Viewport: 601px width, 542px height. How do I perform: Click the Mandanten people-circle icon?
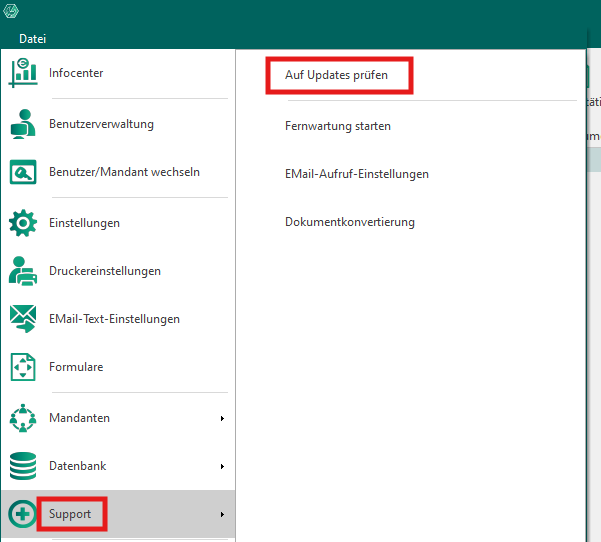tap(23, 418)
